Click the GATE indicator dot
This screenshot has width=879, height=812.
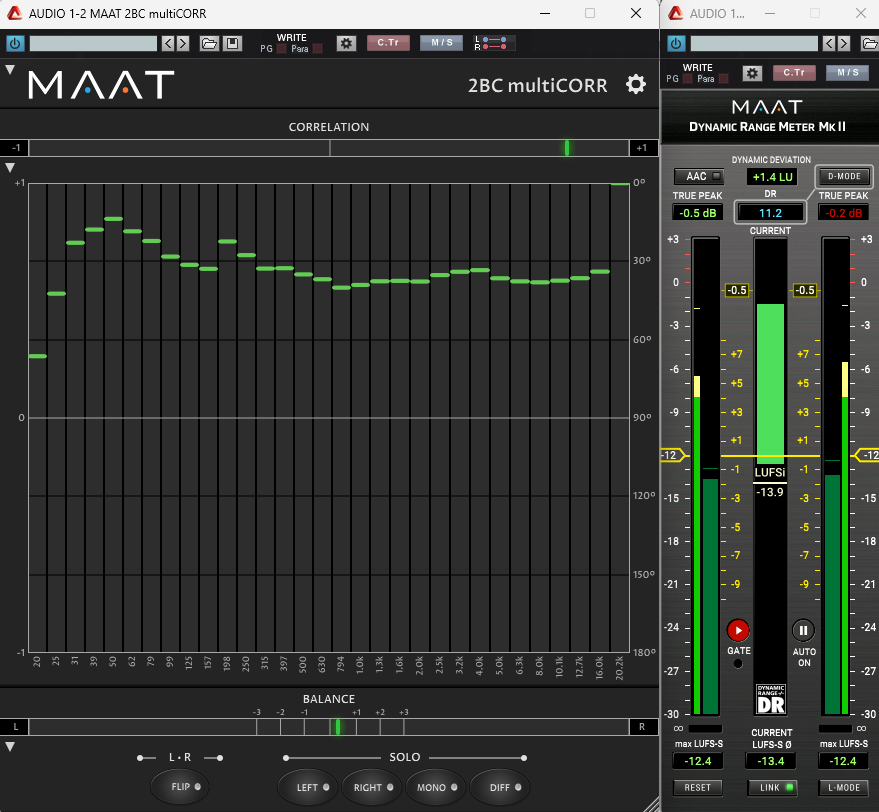click(738, 664)
